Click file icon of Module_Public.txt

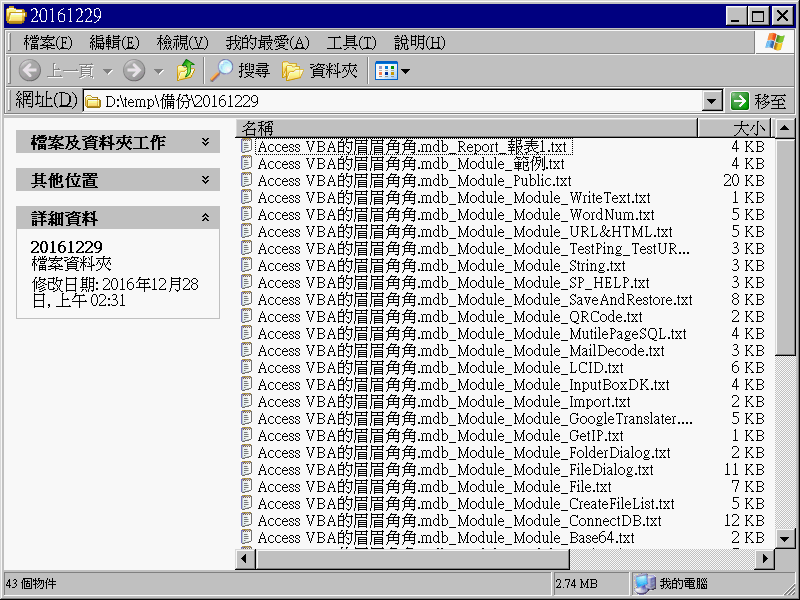[246, 181]
